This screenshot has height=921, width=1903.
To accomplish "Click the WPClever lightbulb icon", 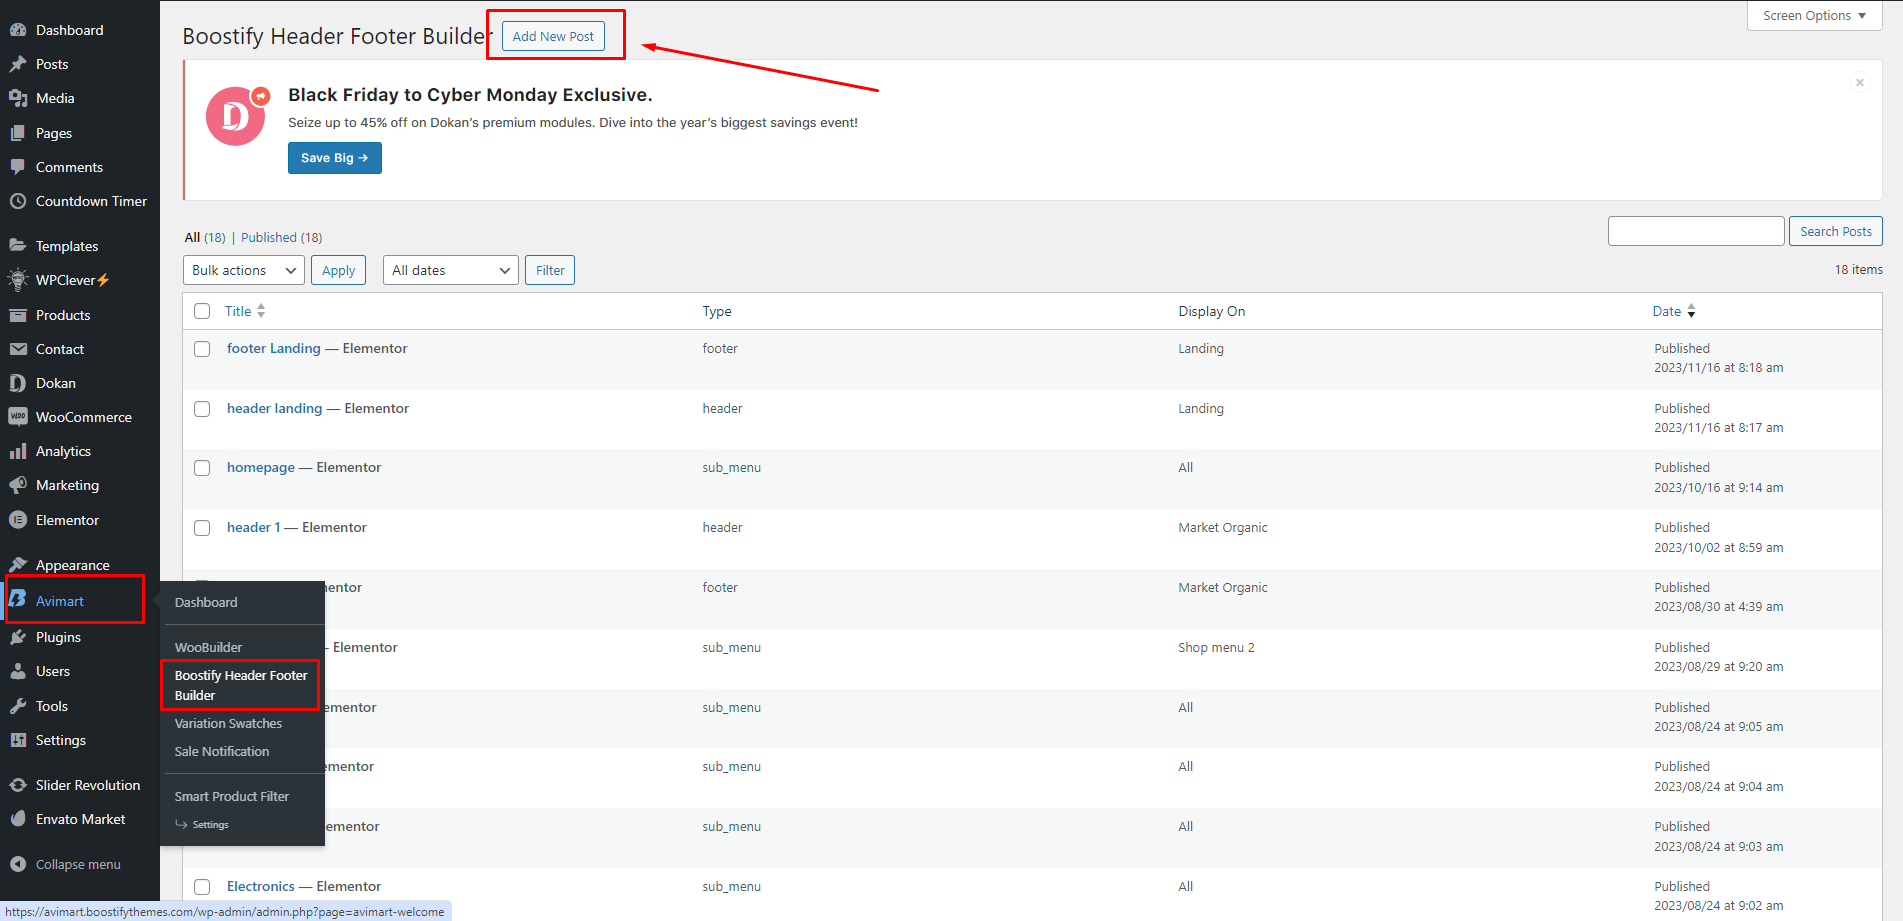I will [18, 280].
